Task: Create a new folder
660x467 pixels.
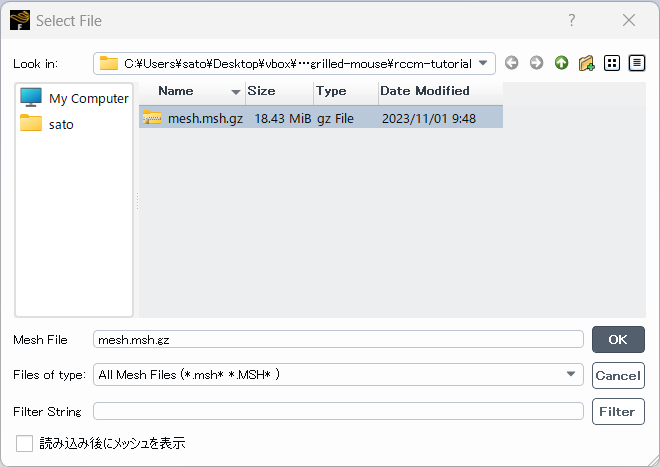Action: [587, 63]
